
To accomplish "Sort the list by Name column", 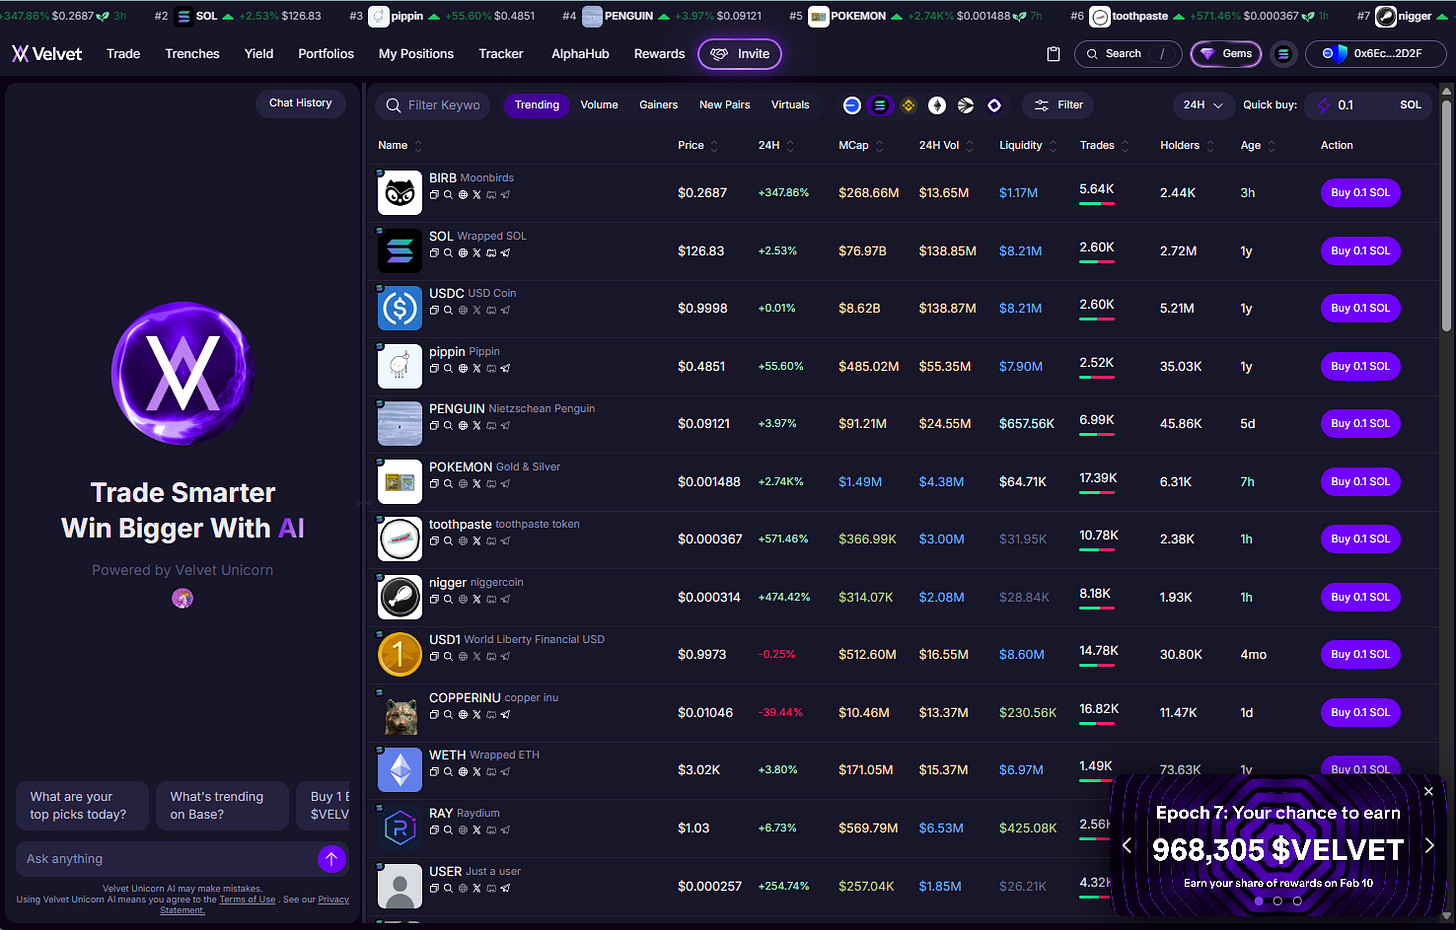I will (400, 145).
